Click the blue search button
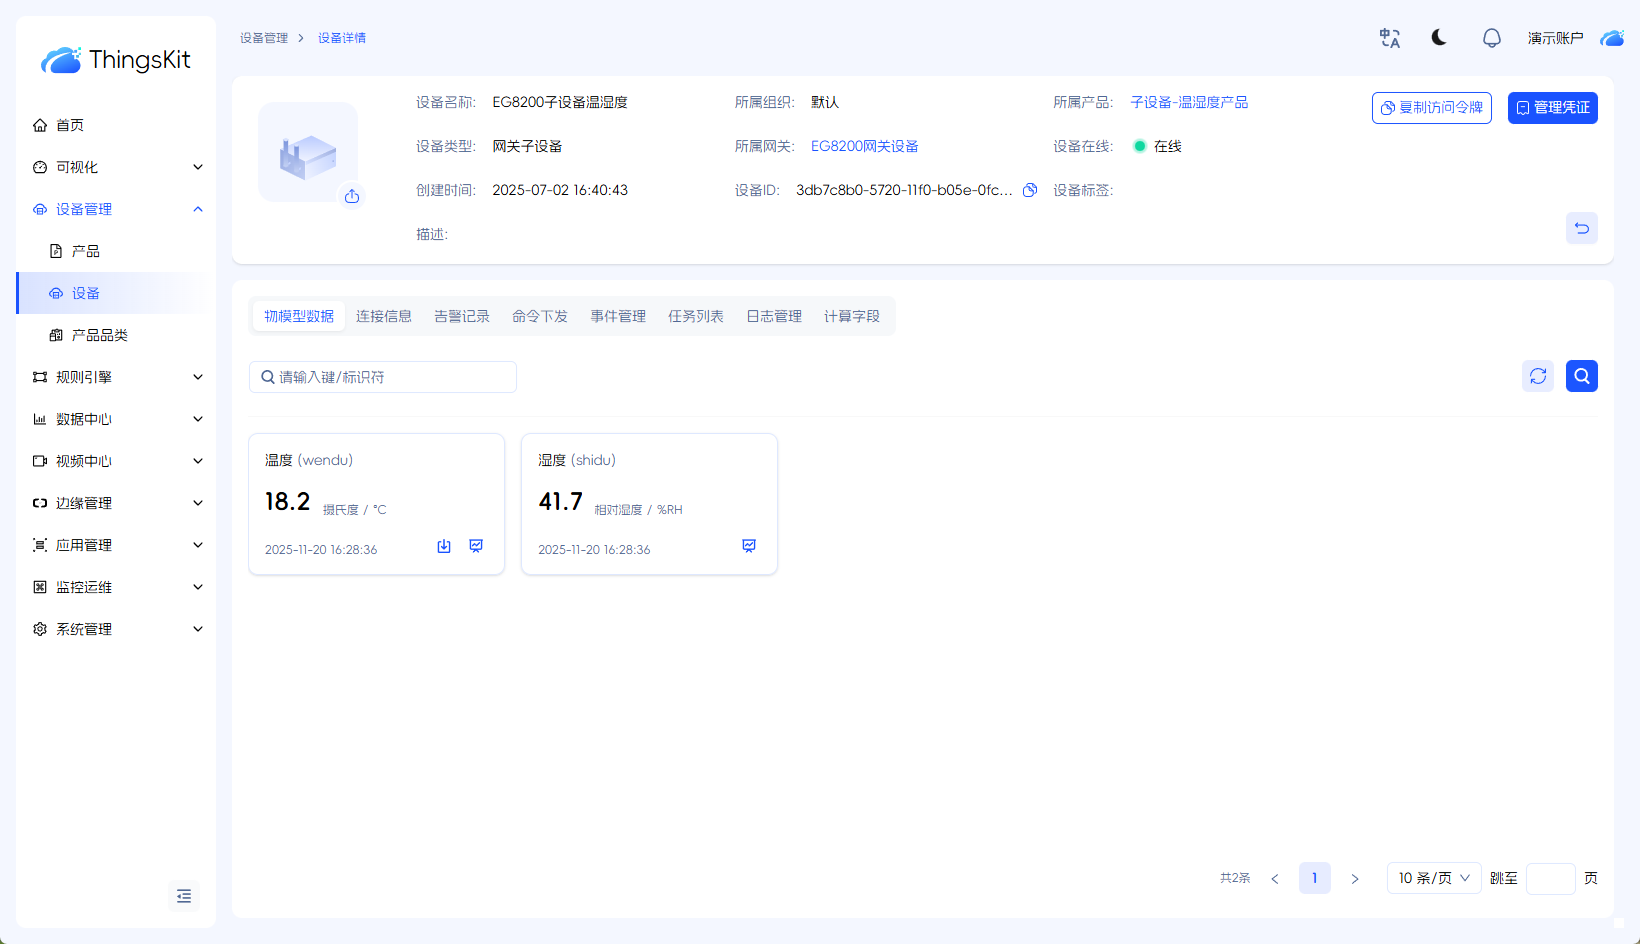The height and width of the screenshot is (944, 1640). [1581, 376]
